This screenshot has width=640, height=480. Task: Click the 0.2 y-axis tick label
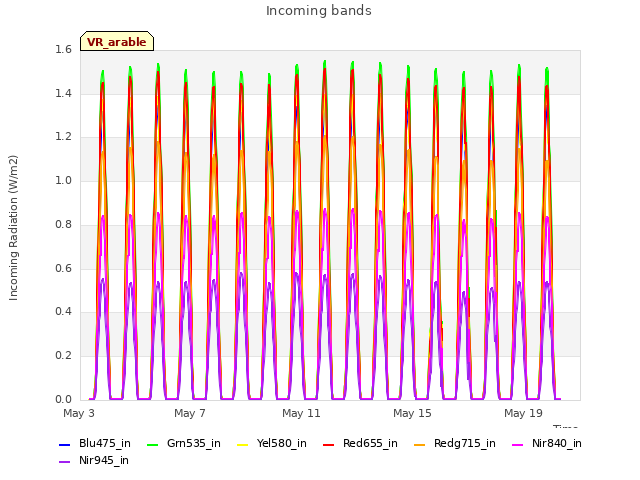(x=63, y=356)
